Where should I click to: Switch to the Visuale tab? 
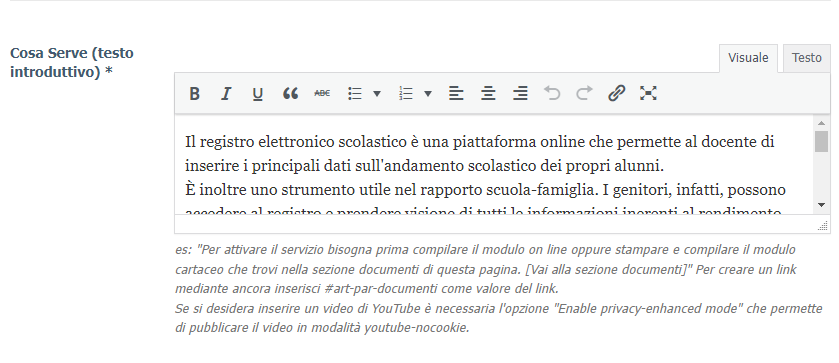(x=748, y=58)
